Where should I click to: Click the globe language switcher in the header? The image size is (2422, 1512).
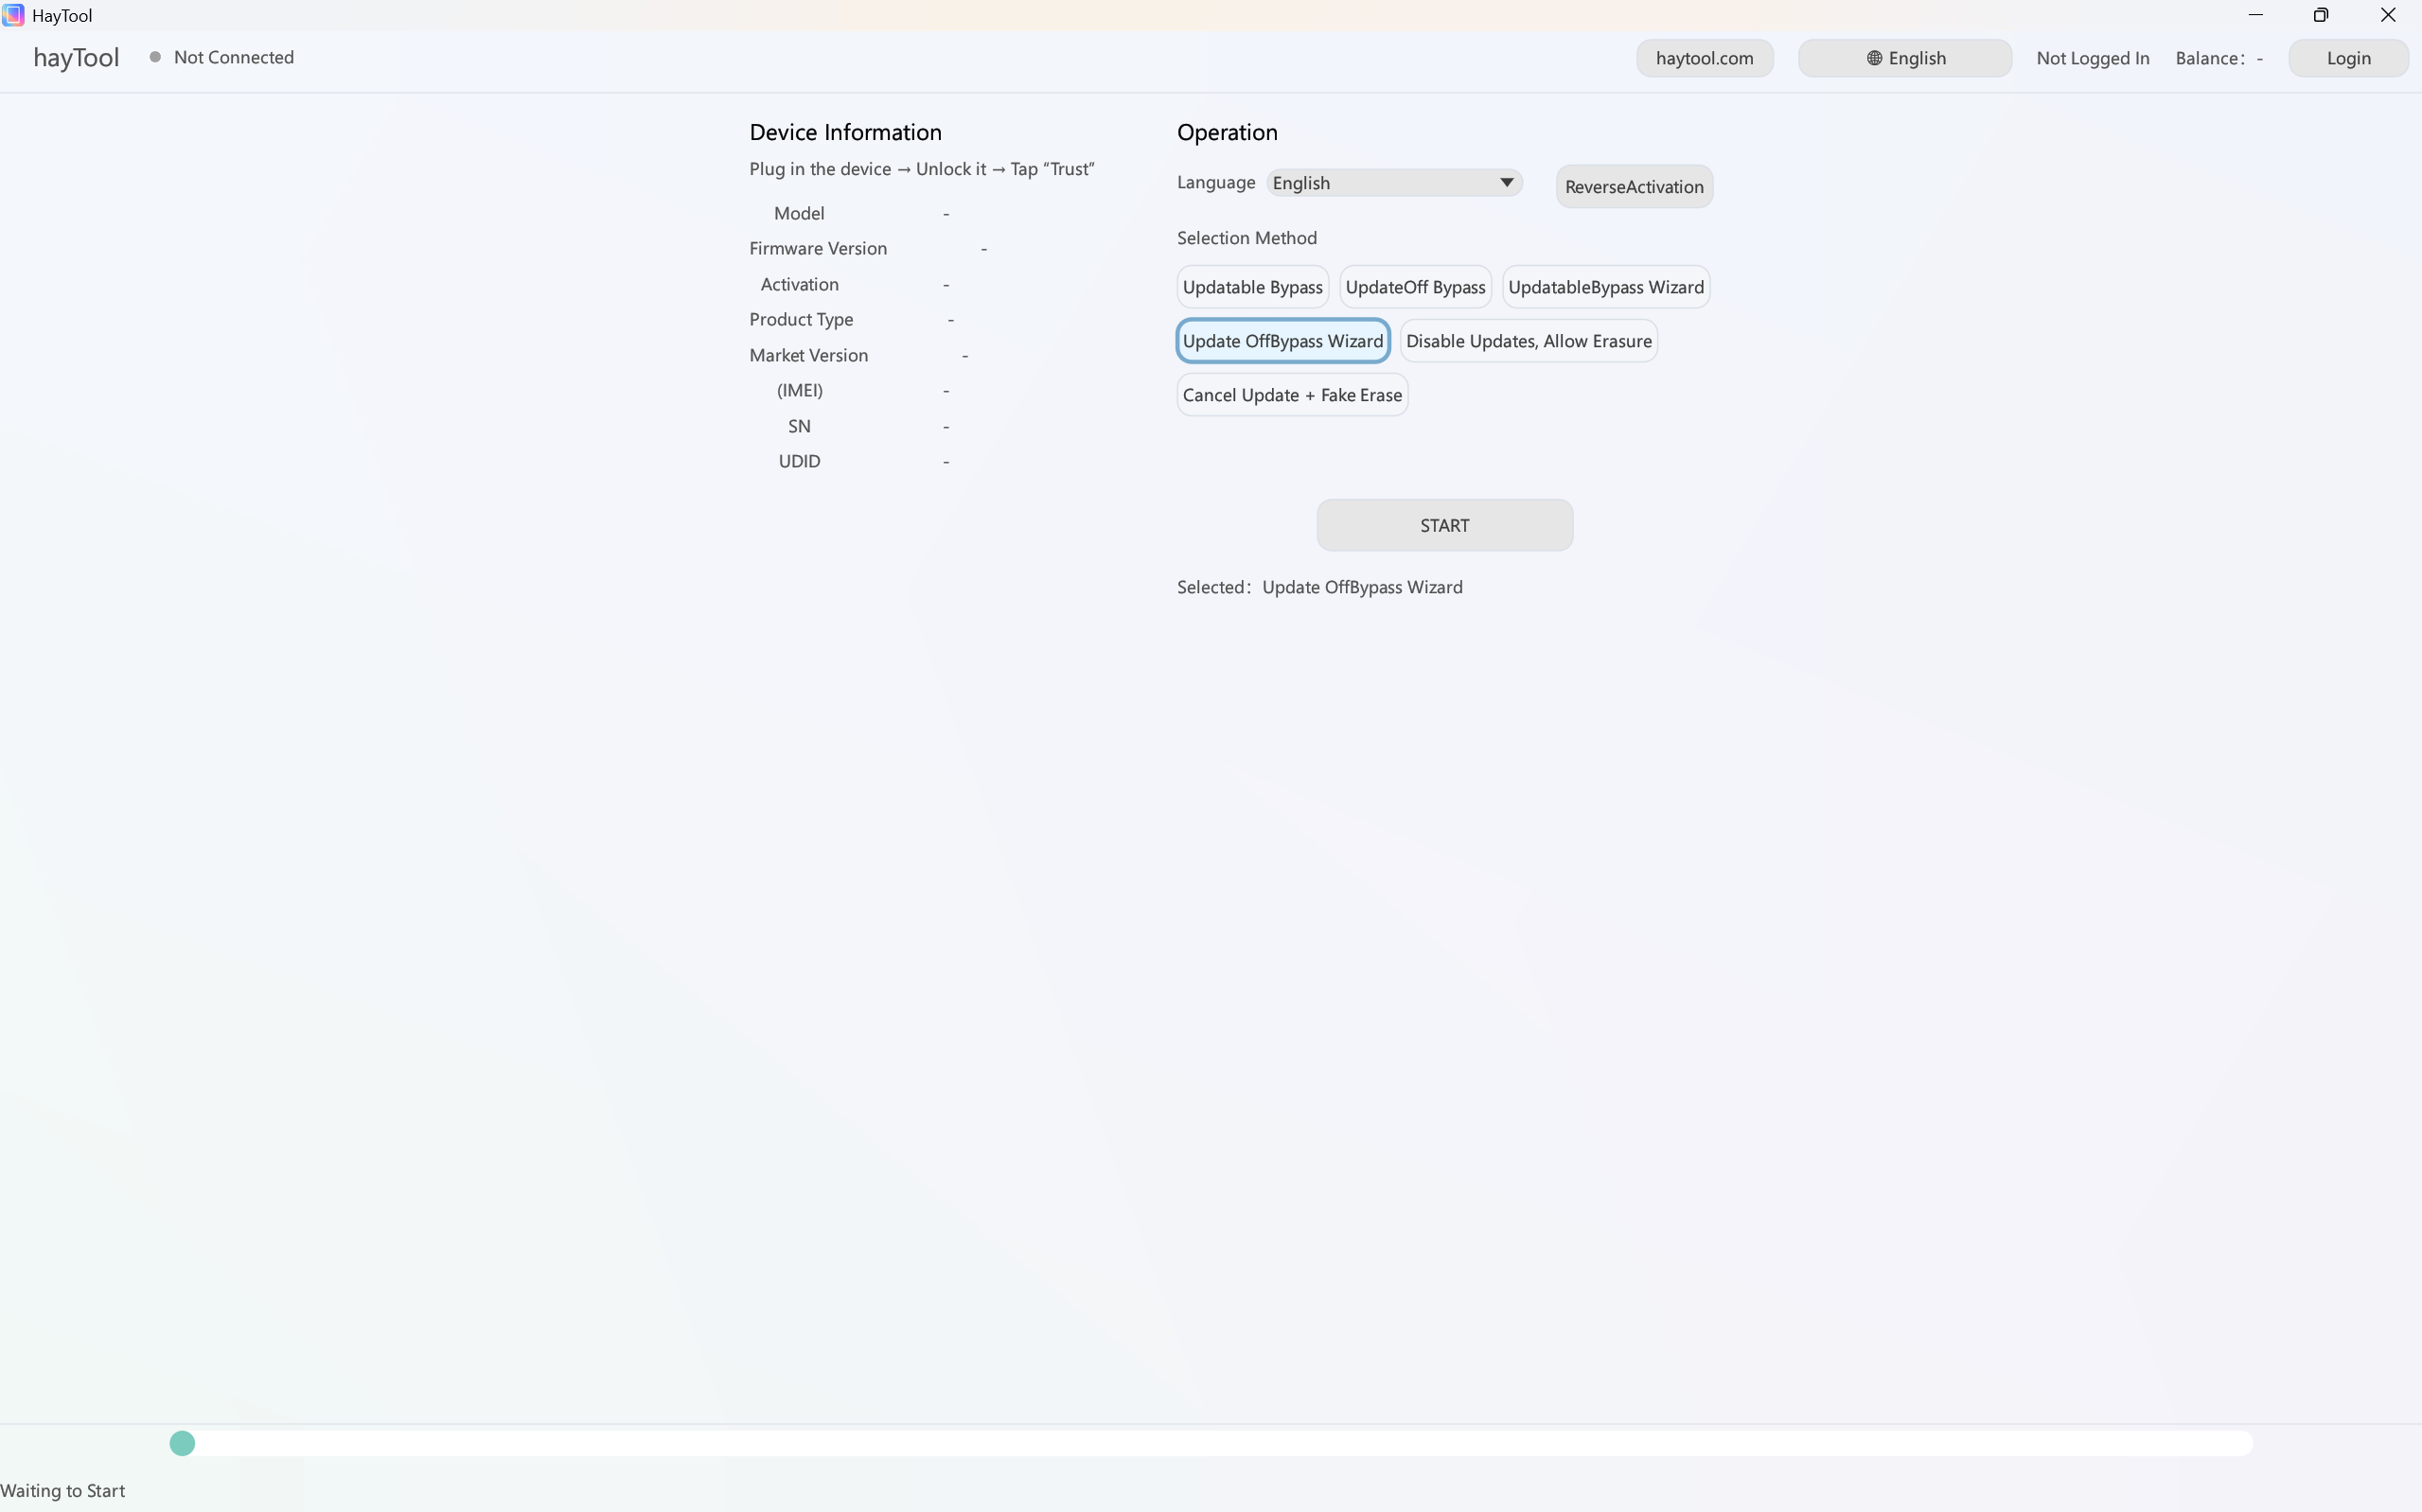[1902, 57]
